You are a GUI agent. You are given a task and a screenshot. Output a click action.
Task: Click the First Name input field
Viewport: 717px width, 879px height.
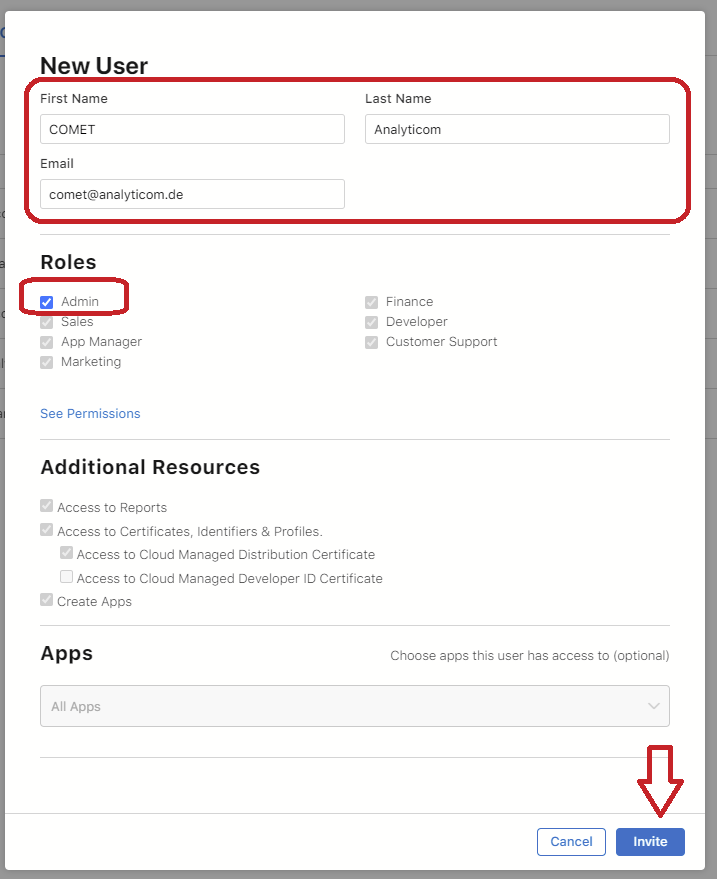192,129
